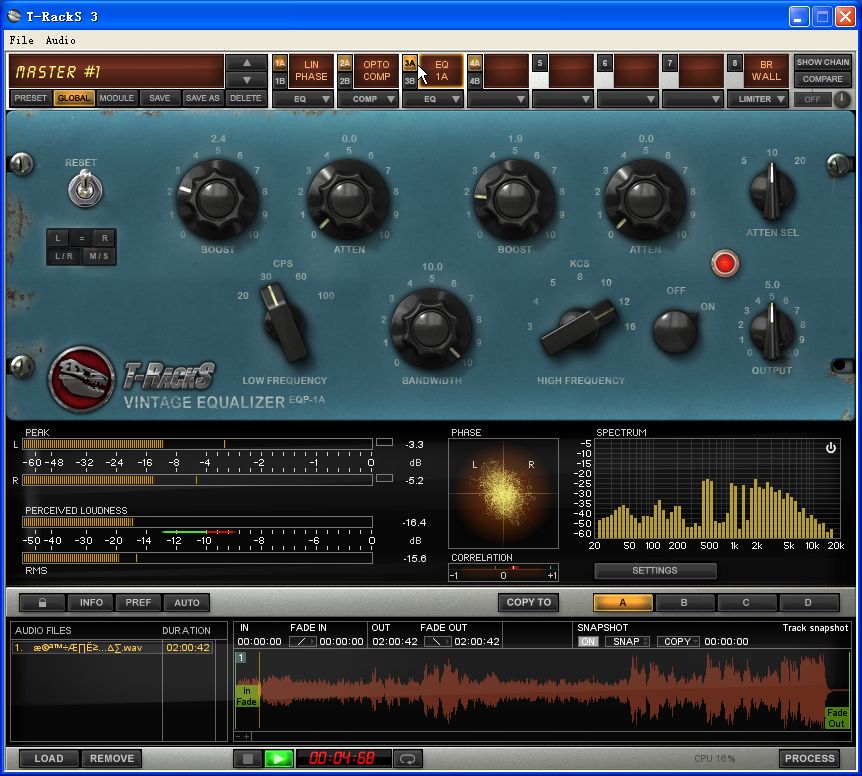Click the PROCESS button
Image resolution: width=862 pixels, height=776 pixels.
[x=809, y=758]
